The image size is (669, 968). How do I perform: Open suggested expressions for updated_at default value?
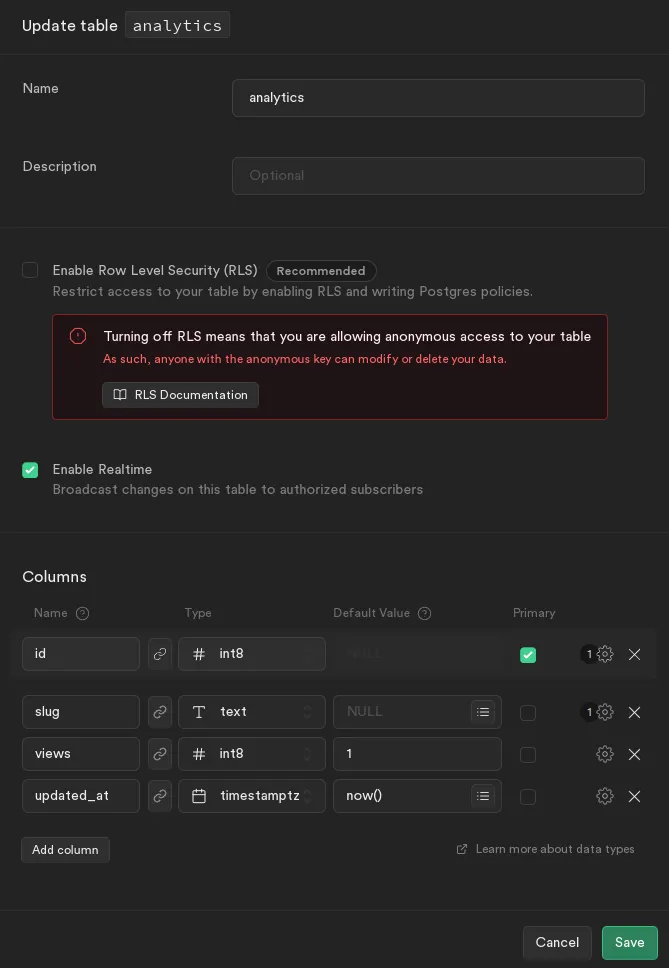[483, 796]
